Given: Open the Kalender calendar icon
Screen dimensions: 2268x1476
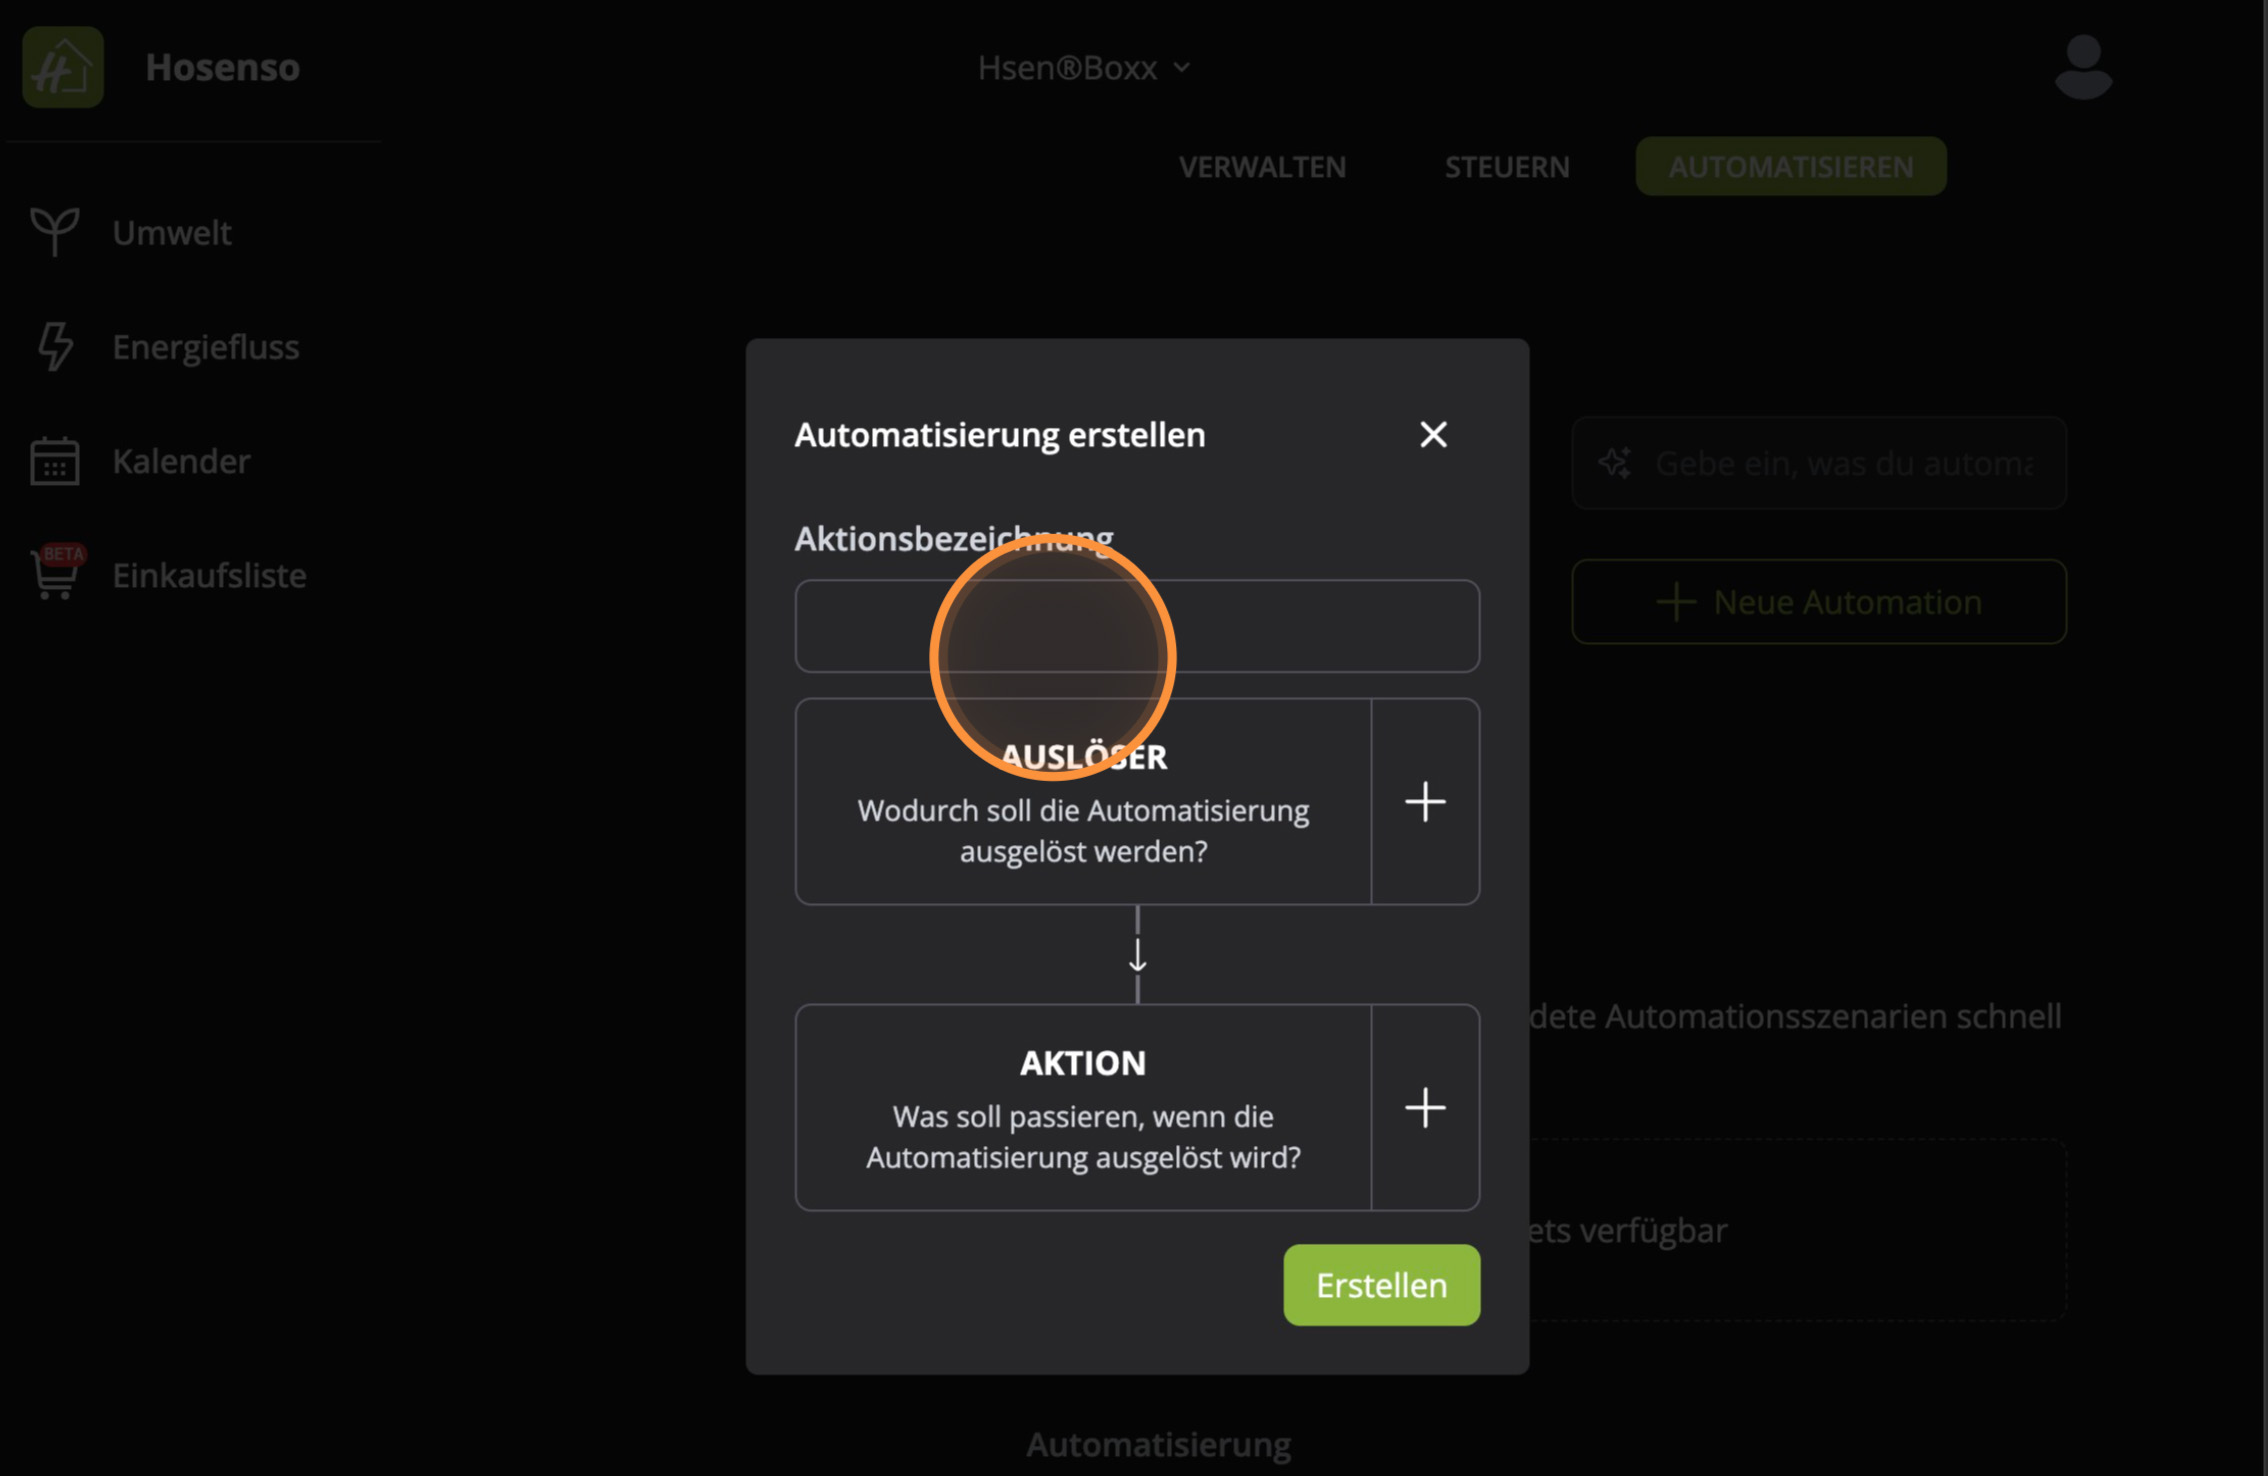Looking at the screenshot, I should [53, 461].
